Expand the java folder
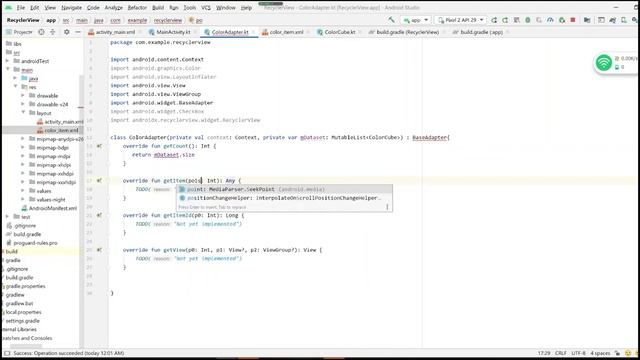640x360 pixels. (x=15, y=78)
